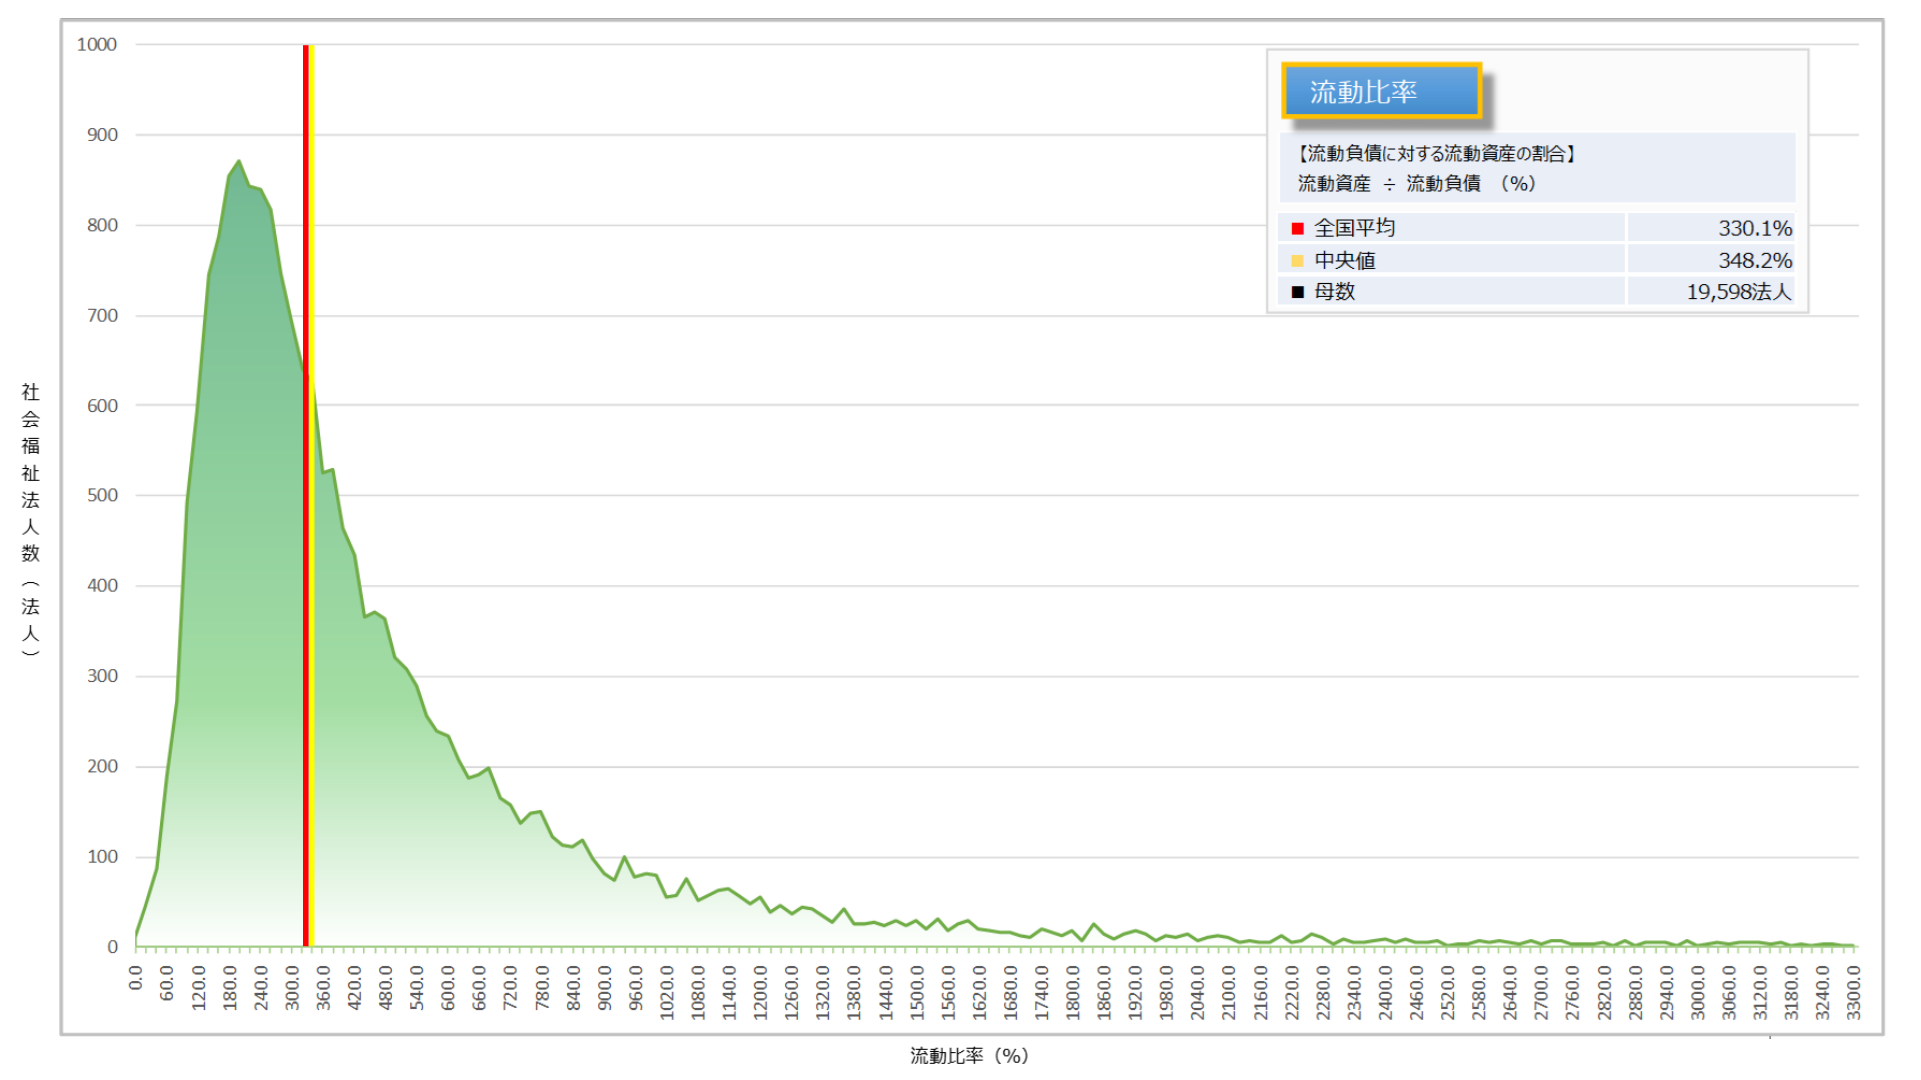
Task: Click the 0.0 label on horizontal axis
Action: click(136, 978)
